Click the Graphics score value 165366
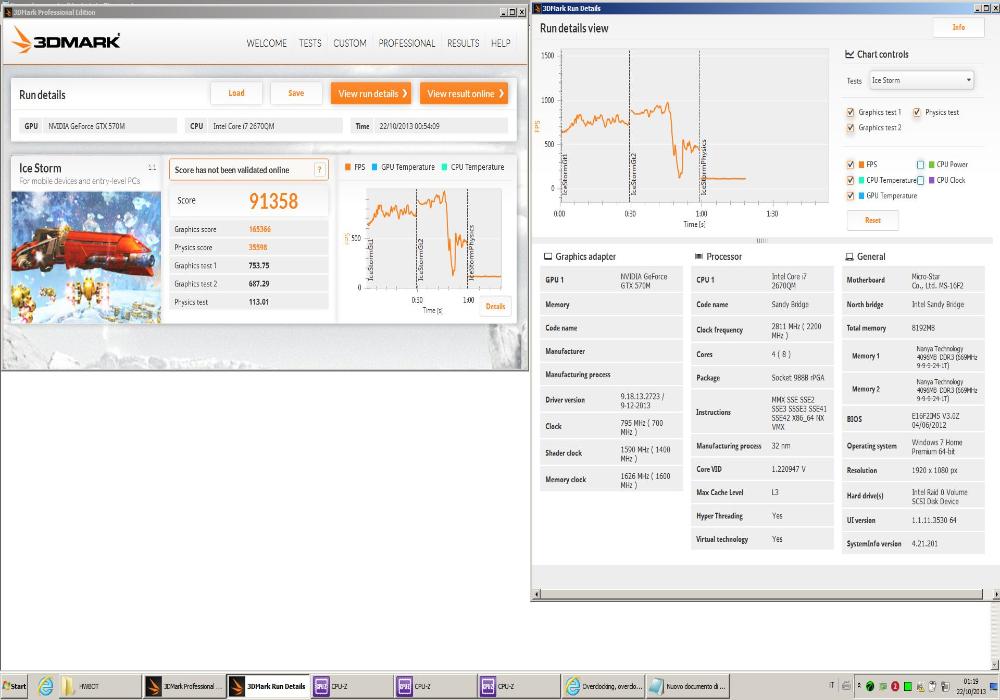1000x700 pixels. (x=260, y=229)
